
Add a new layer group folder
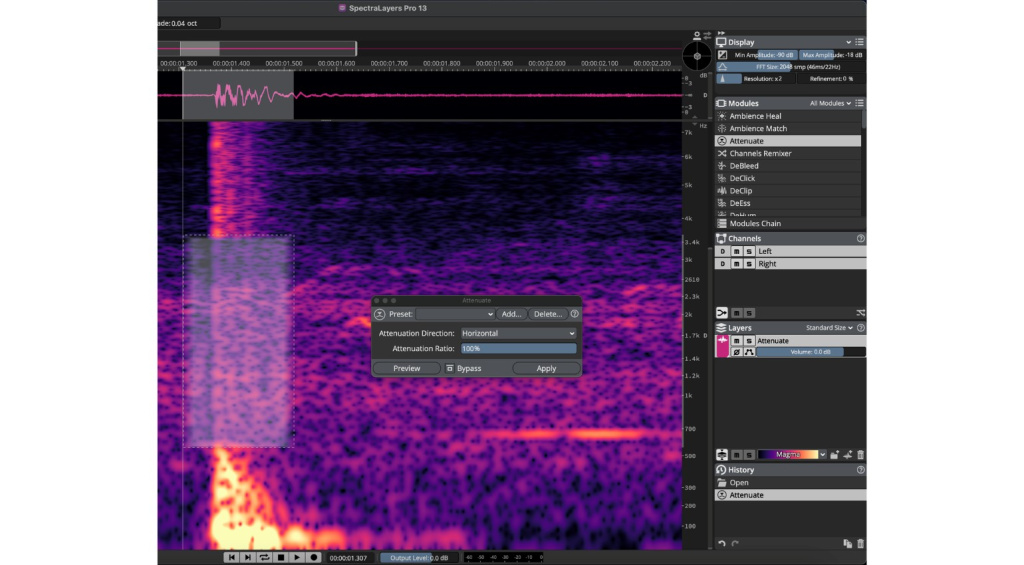[835, 455]
